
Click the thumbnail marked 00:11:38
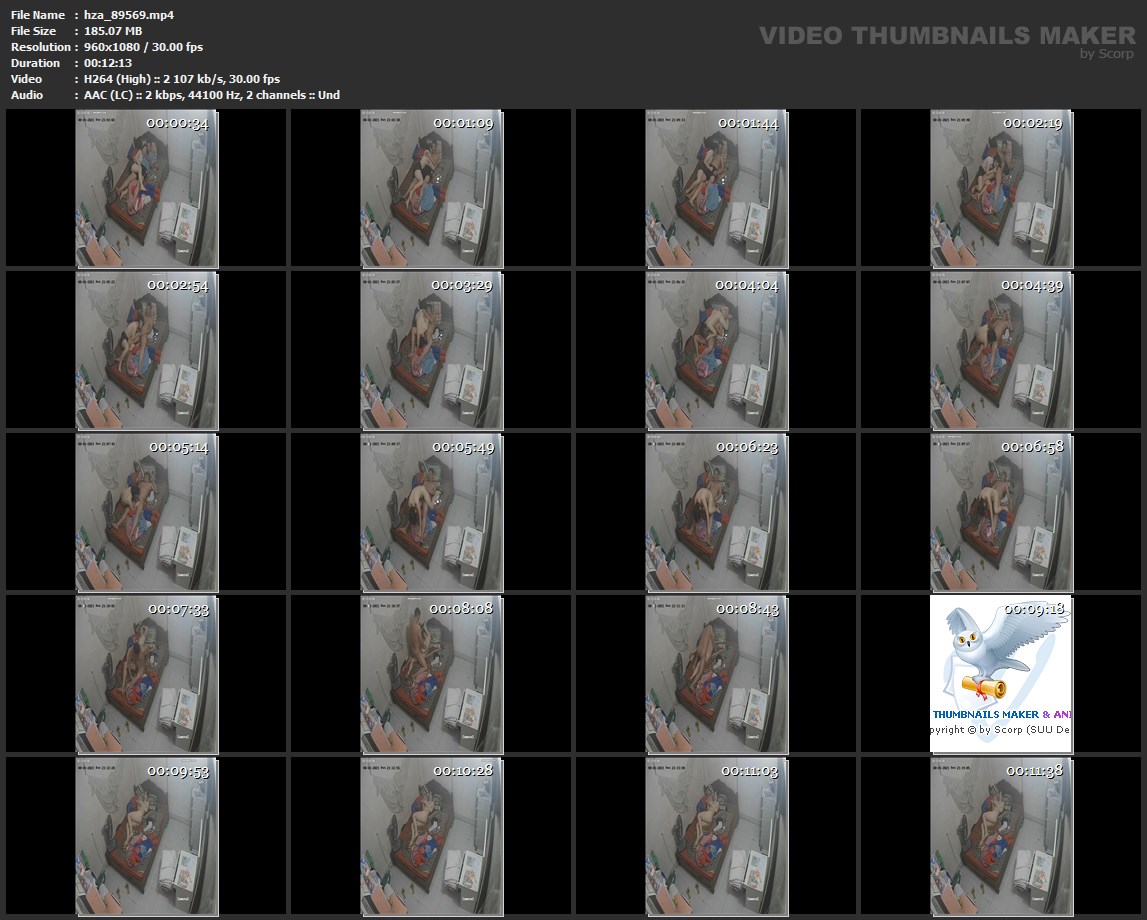point(1001,837)
